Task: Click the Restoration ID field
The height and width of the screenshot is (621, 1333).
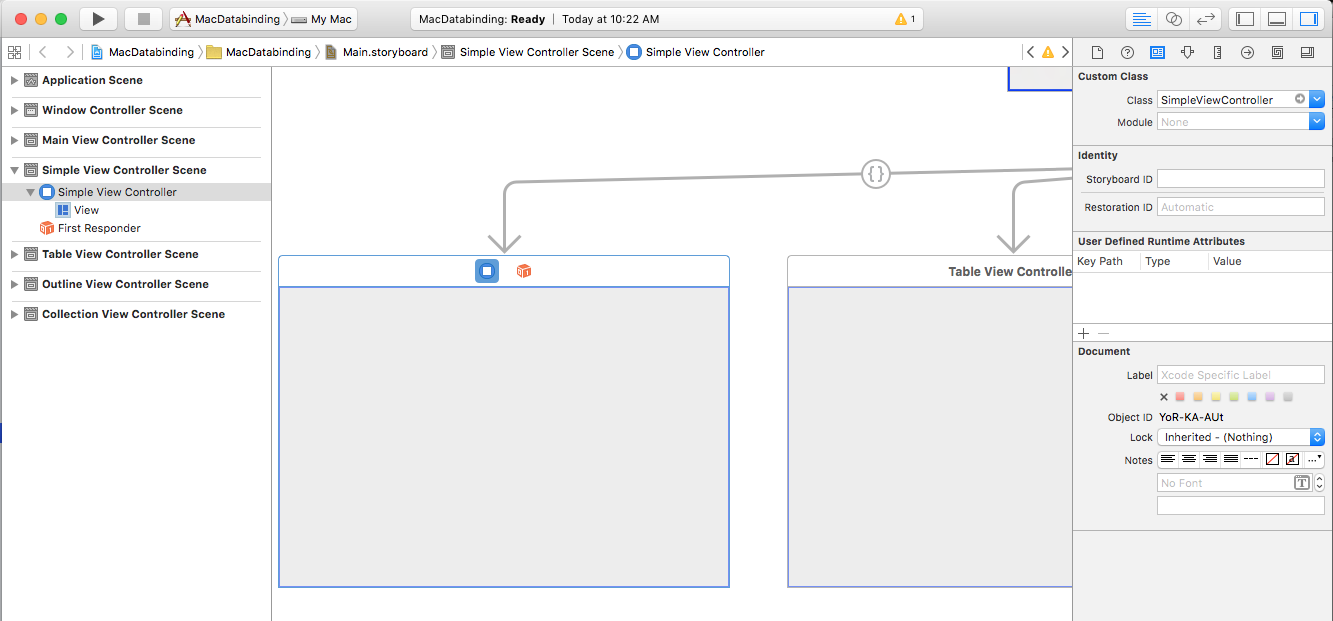Action: pos(1241,207)
